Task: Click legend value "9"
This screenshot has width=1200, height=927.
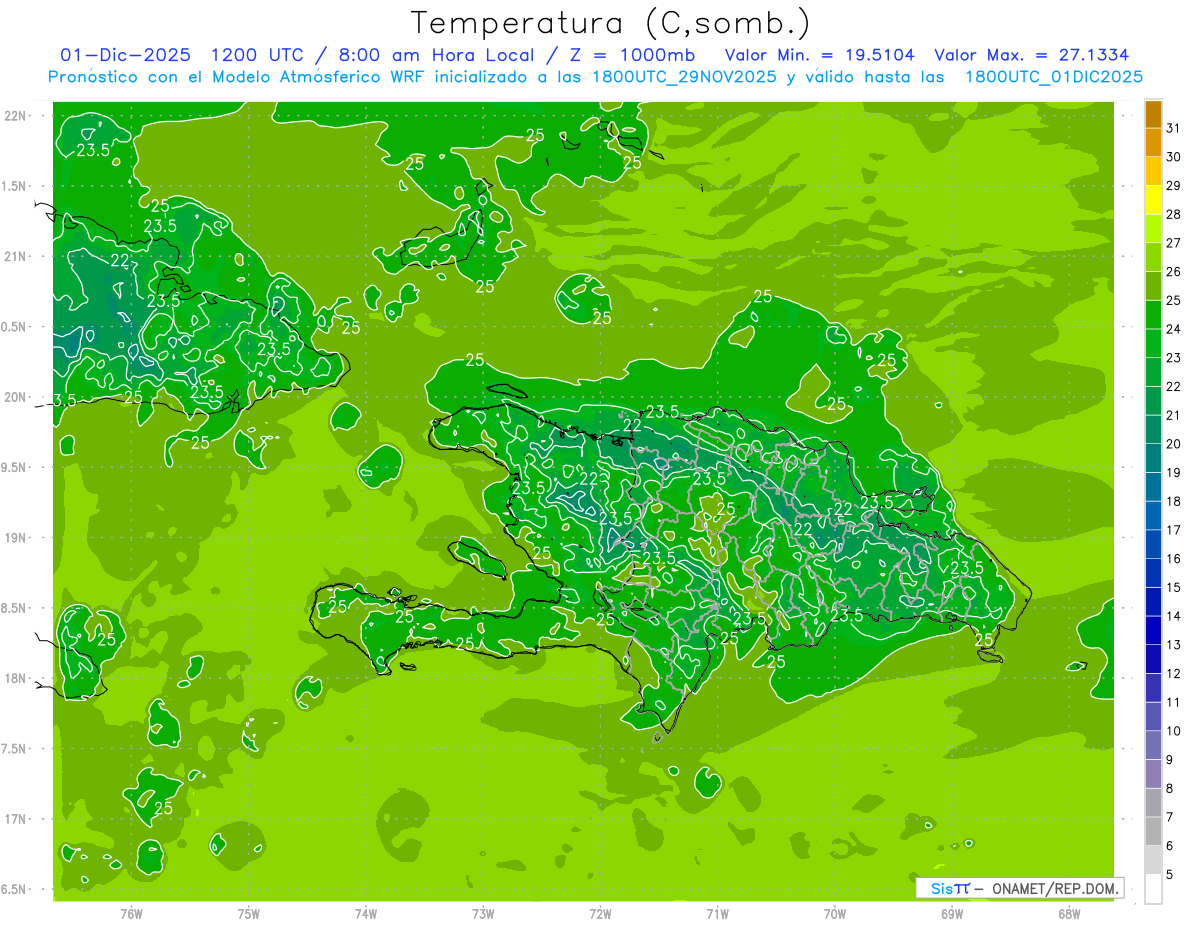Action: tap(1170, 760)
